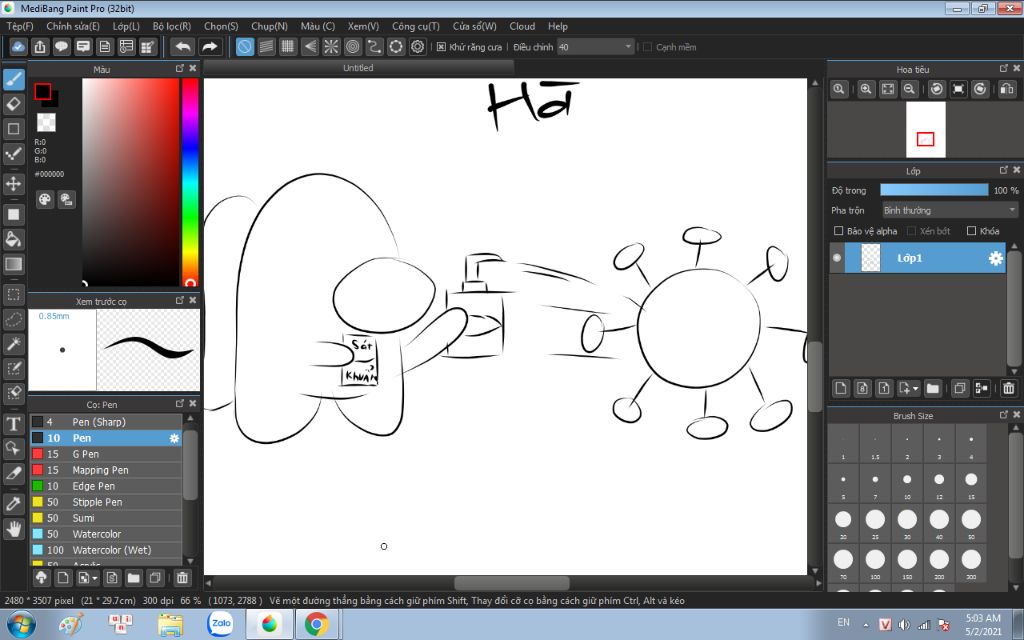Toggle visibility of Lớp1 layer
The image size is (1024, 640).
(x=837, y=258)
